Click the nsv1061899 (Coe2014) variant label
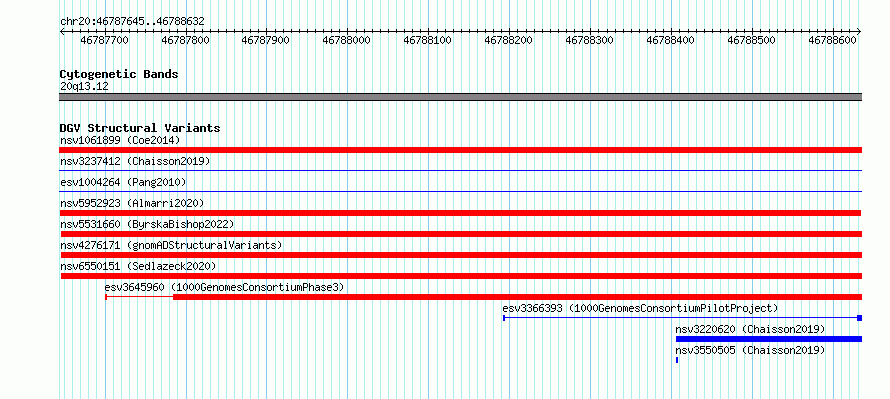The width and height of the screenshot is (890, 399). click(120, 140)
